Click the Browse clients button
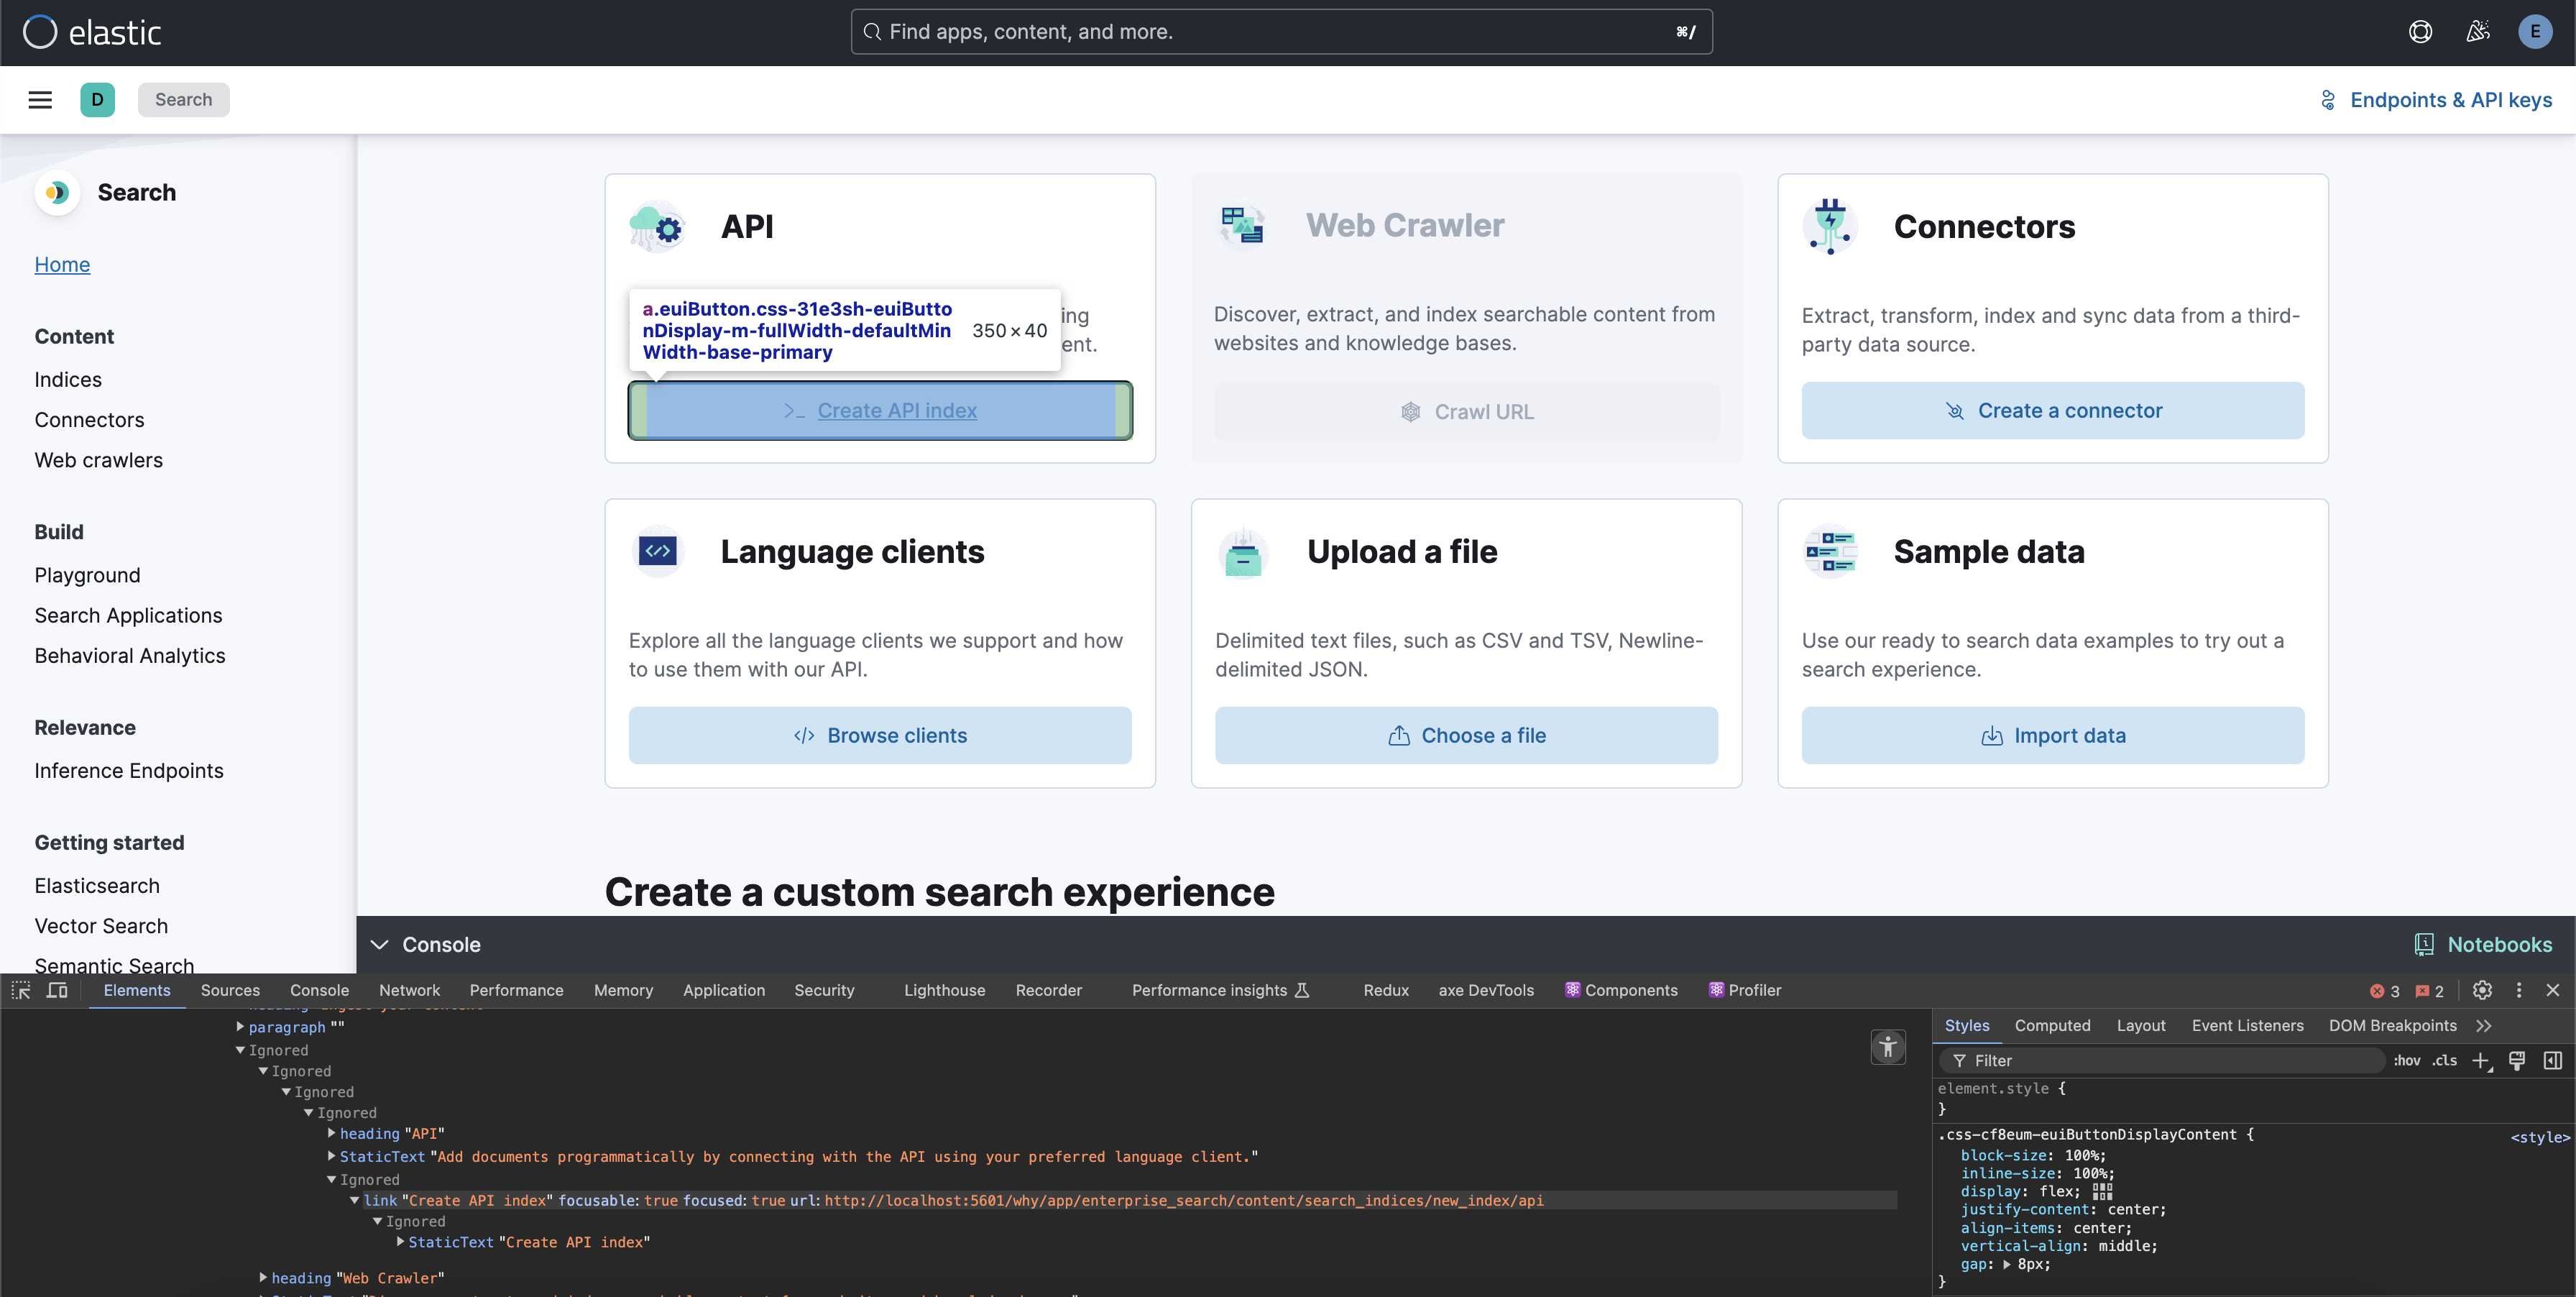 click(880, 735)
